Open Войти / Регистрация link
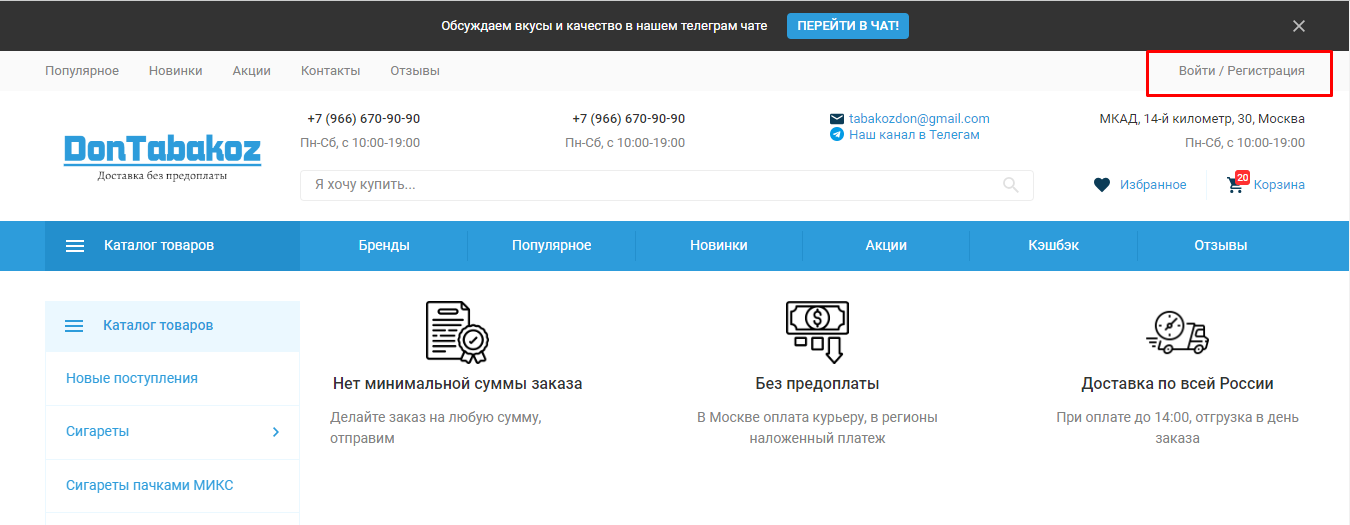1350x525 pixels. 1241,71
